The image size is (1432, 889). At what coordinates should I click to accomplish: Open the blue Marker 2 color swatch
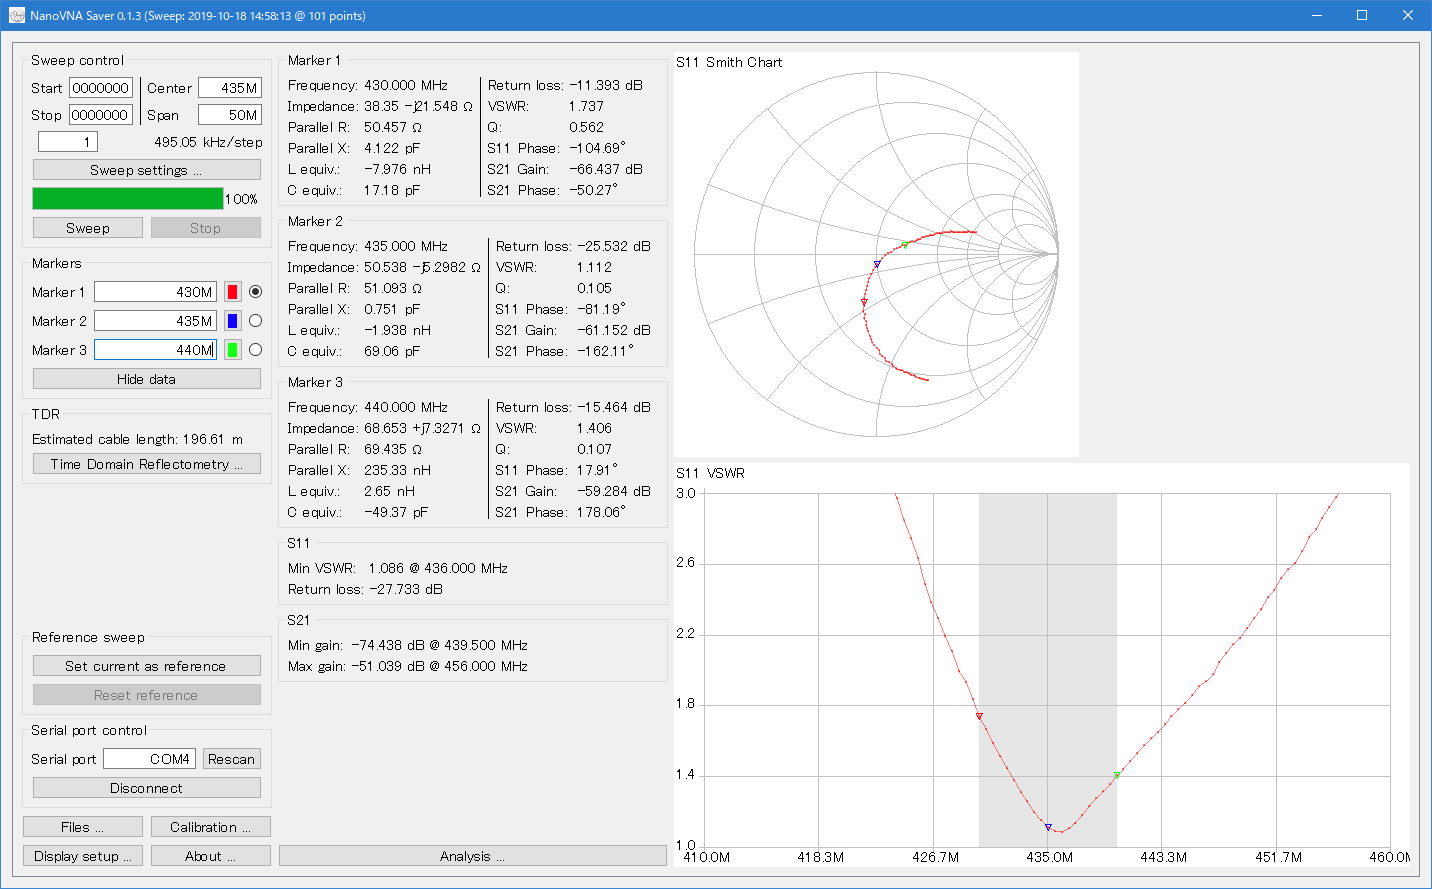tap(232, 321)
